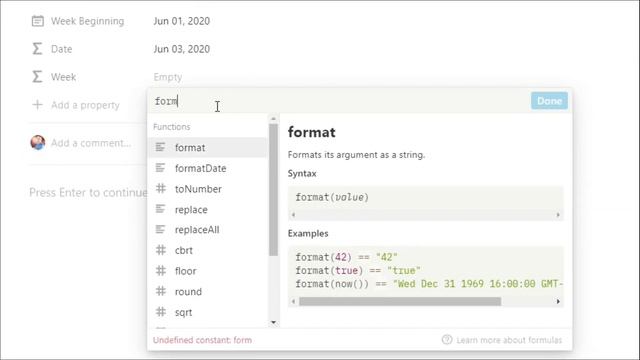Click the hash icon next to sqrt
This screenshot has height=360, width=640.
click(x=161, y=312)
